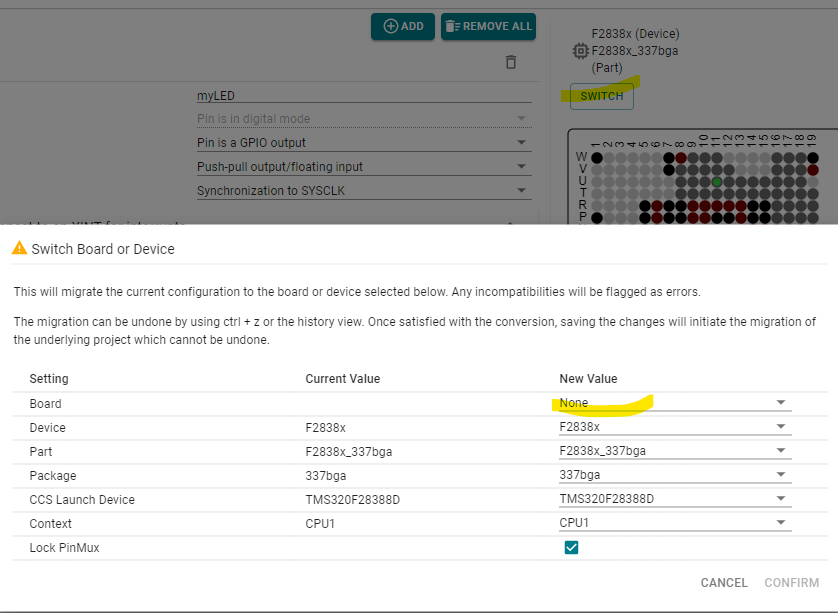Click the current Package value '337bga'
Viewport: 838px width, 613px height.
click(325, 476)
